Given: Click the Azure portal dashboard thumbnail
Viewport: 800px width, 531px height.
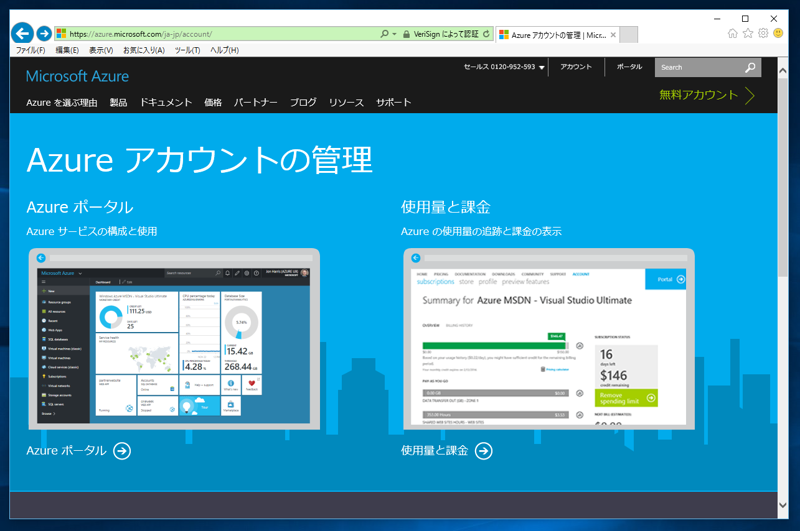Looking at the screenshot, I should (x=174, y=339).
